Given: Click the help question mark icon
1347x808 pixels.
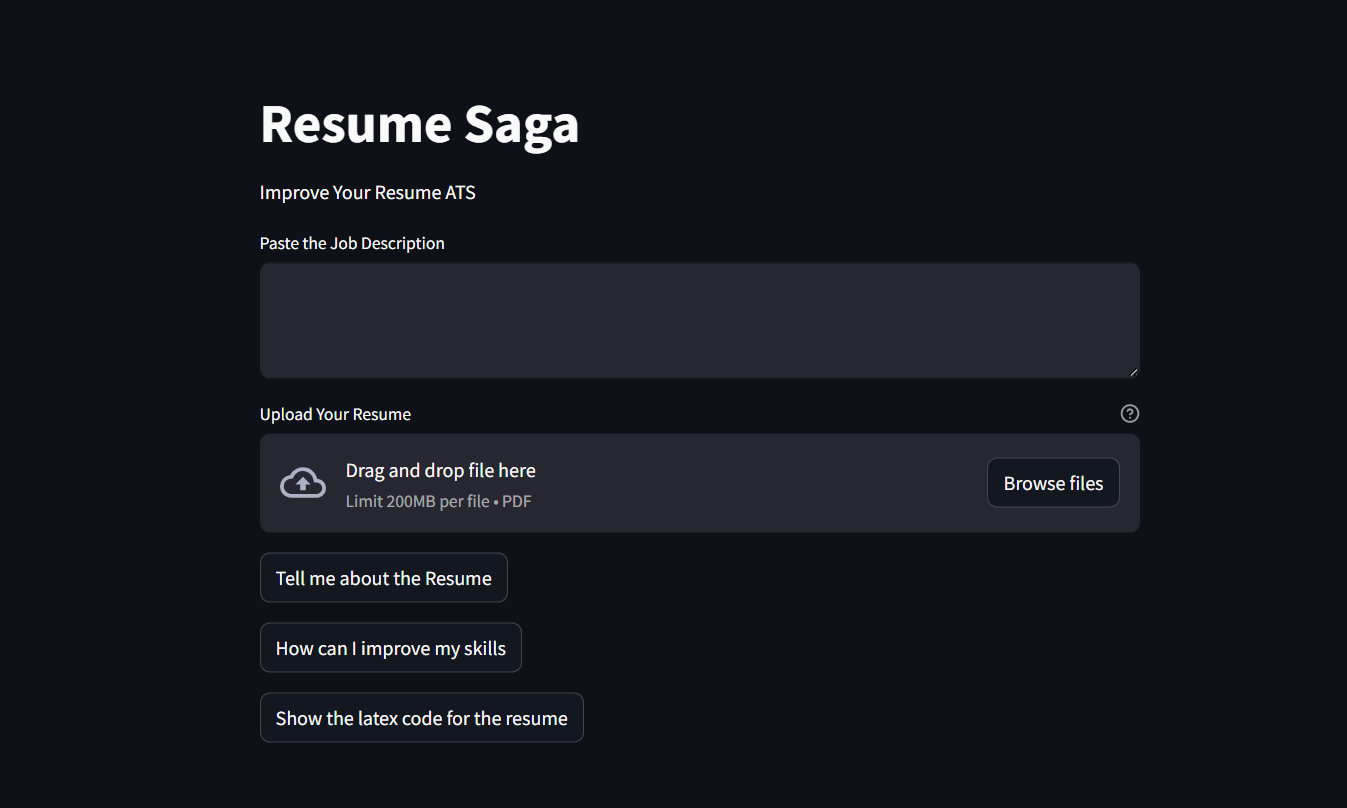Looking at the screenshot, I should (1130, 414).
